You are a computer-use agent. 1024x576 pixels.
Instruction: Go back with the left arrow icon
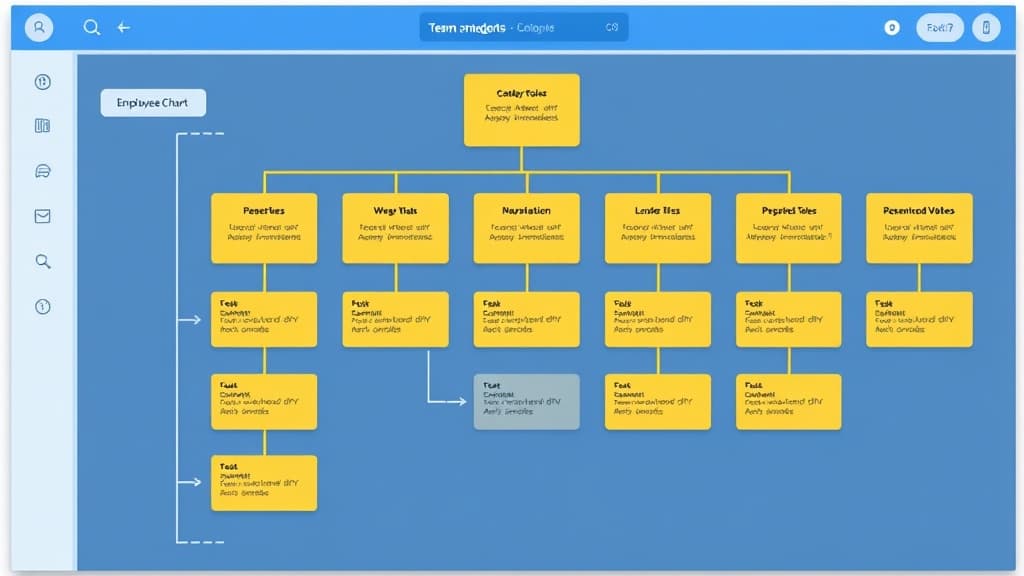[123, 27]
